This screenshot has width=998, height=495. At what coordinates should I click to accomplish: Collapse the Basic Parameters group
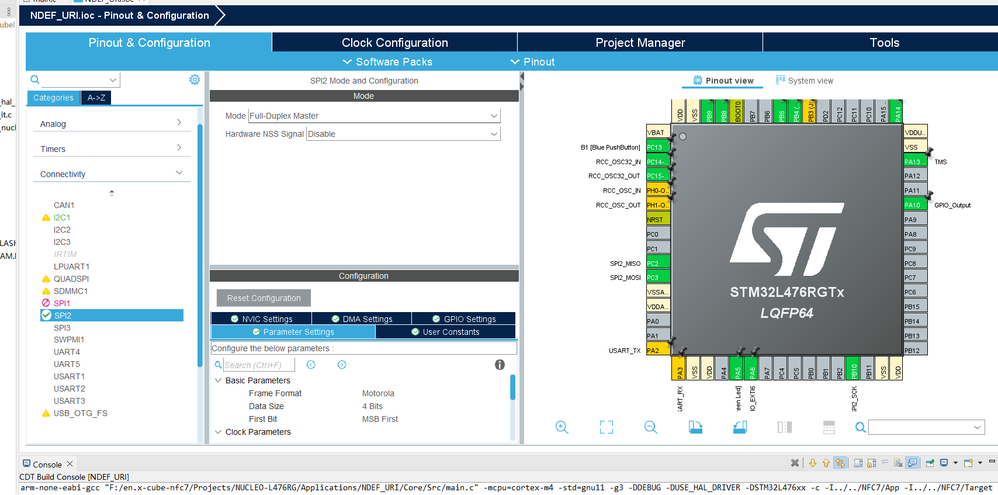coord(219,380)
